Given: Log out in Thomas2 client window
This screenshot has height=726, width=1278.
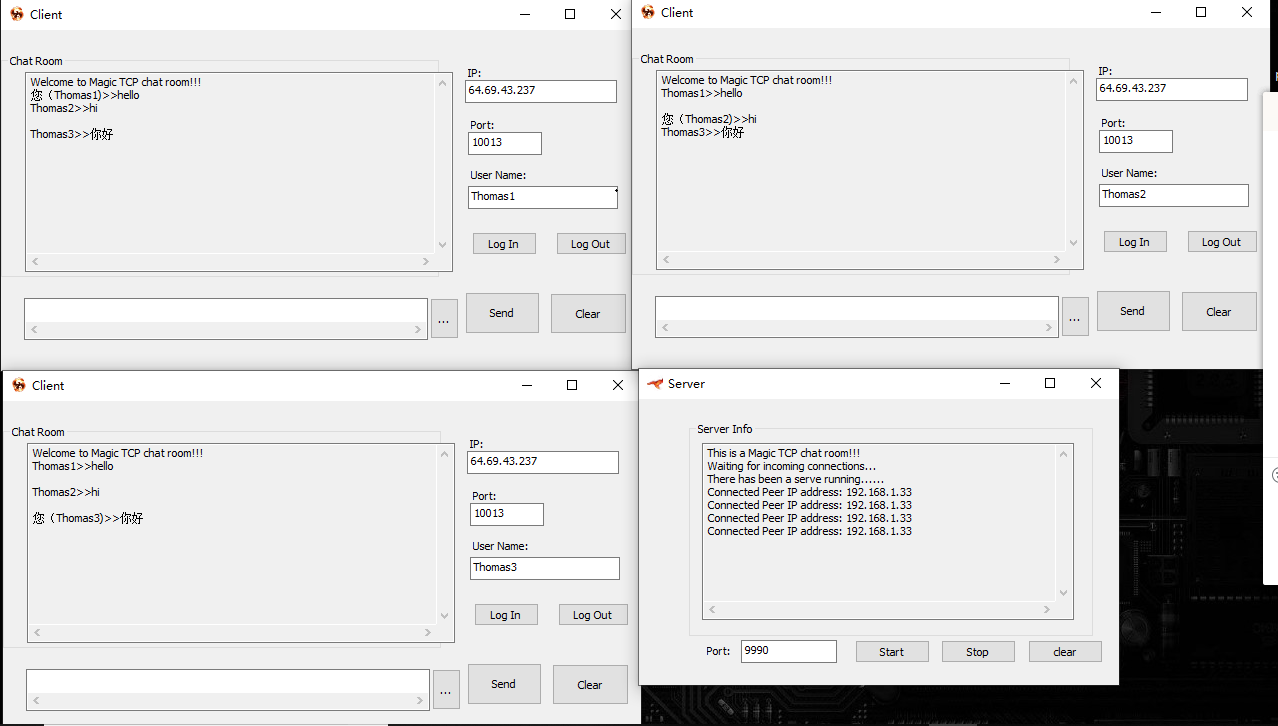Looking at the screenshot, I should 1222,242.
